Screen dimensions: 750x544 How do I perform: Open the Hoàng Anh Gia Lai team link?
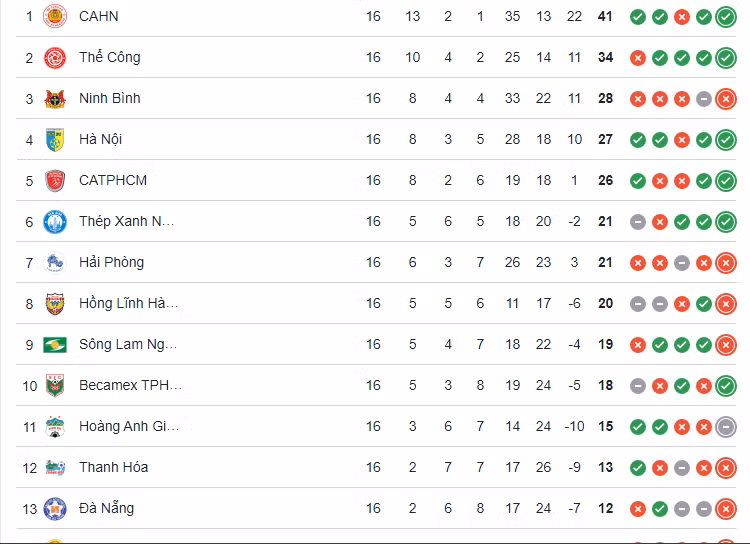(x=130, y=426)
